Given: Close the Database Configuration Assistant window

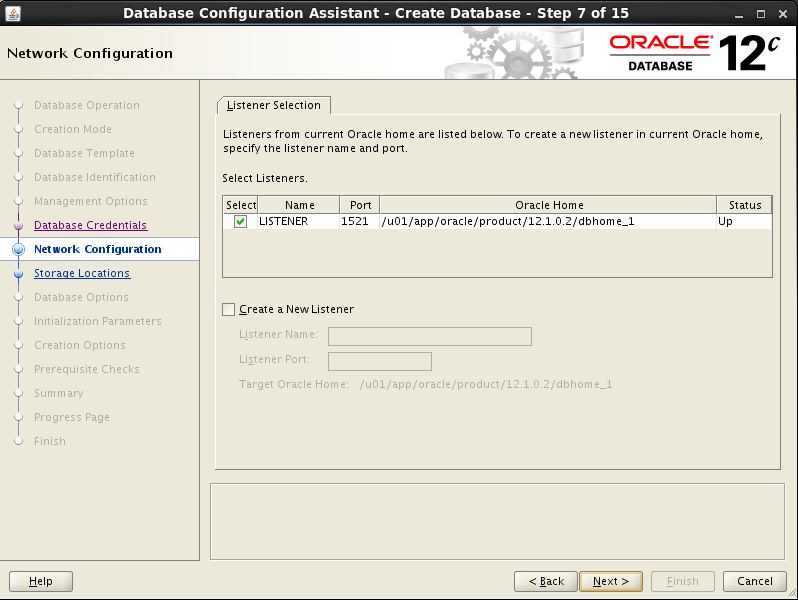Looking at the screenshot, I should [783, 14].
